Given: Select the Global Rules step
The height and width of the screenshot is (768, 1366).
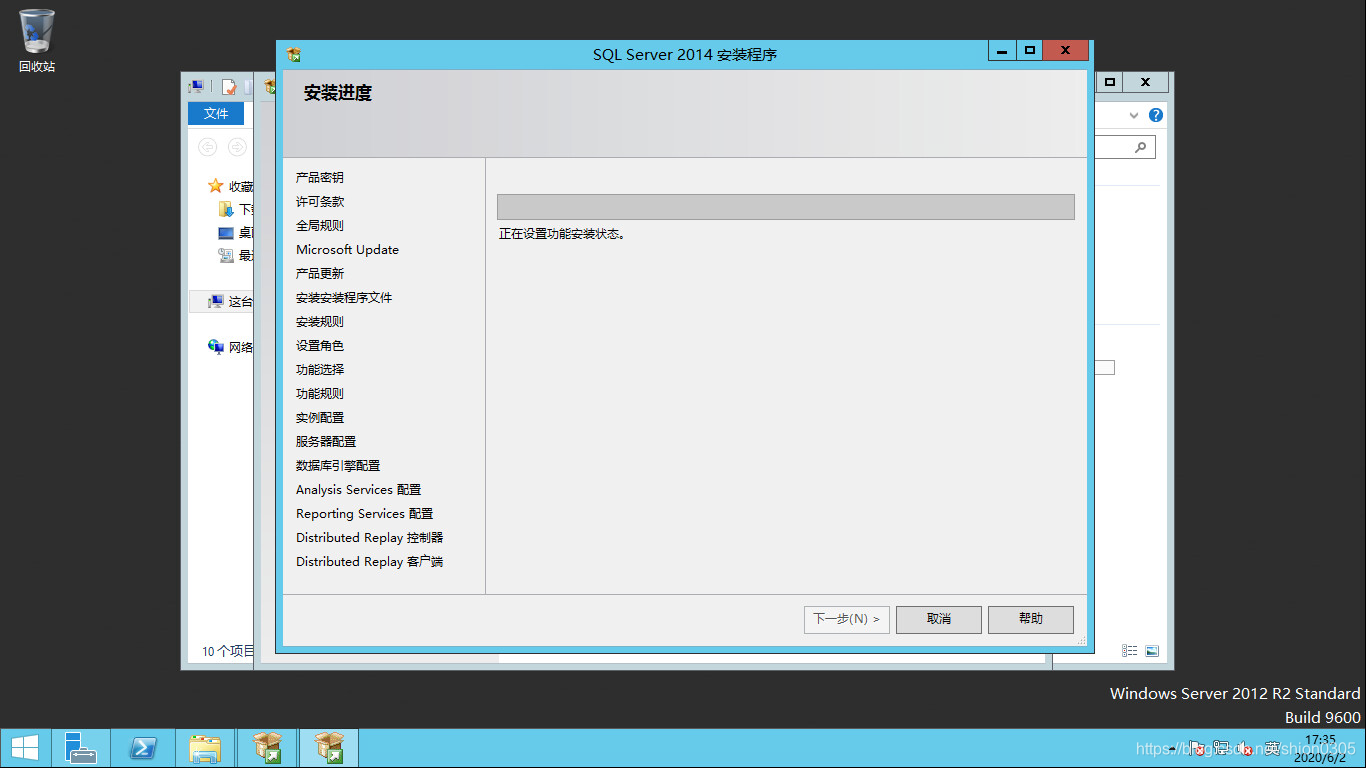Looking at the screenshot, I should point(320,225).
